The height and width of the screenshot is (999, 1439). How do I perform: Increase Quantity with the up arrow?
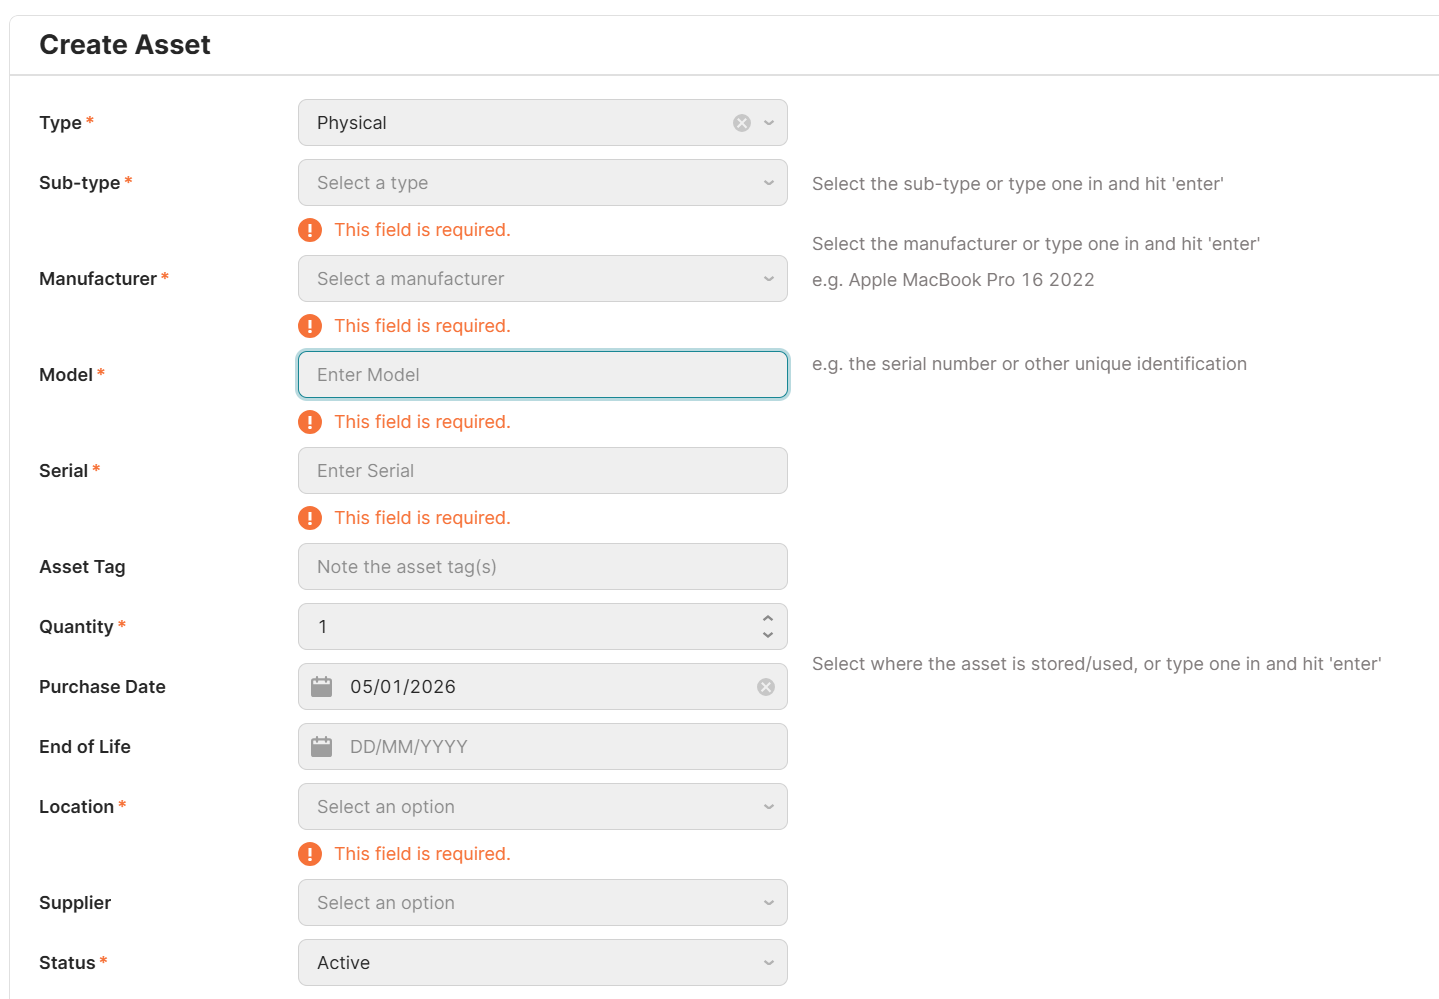pyautogui.click(x=768, y=619)
